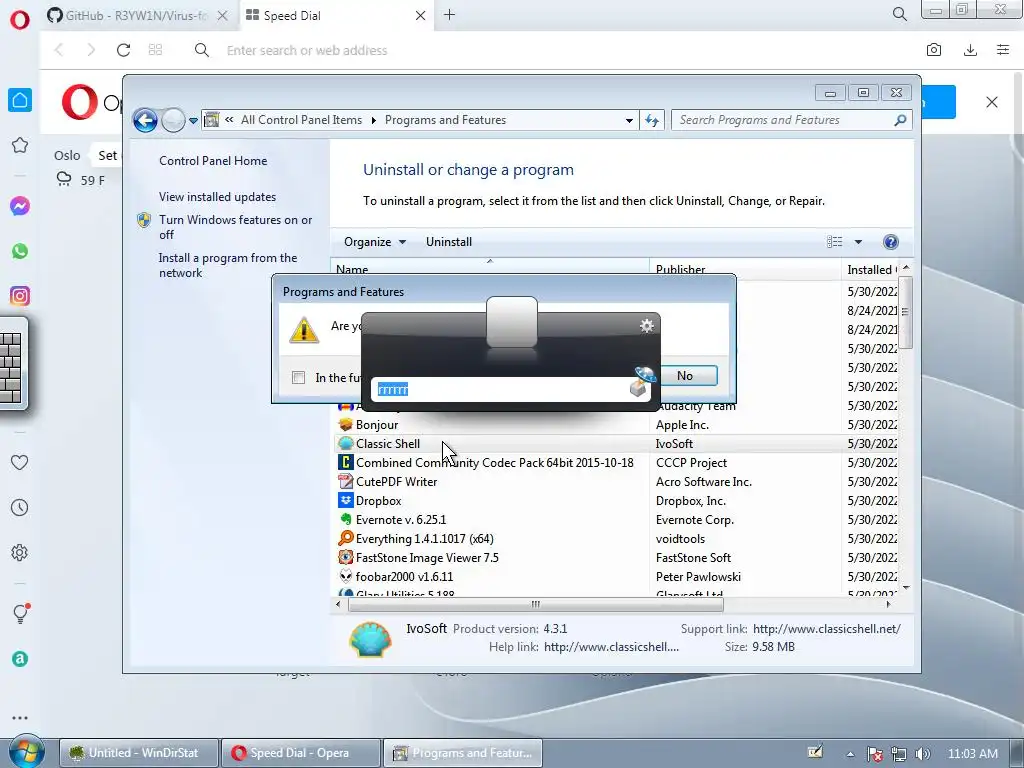Click the network tray icon
This screenshot has height=768, width=1024.
click(899, 754)
